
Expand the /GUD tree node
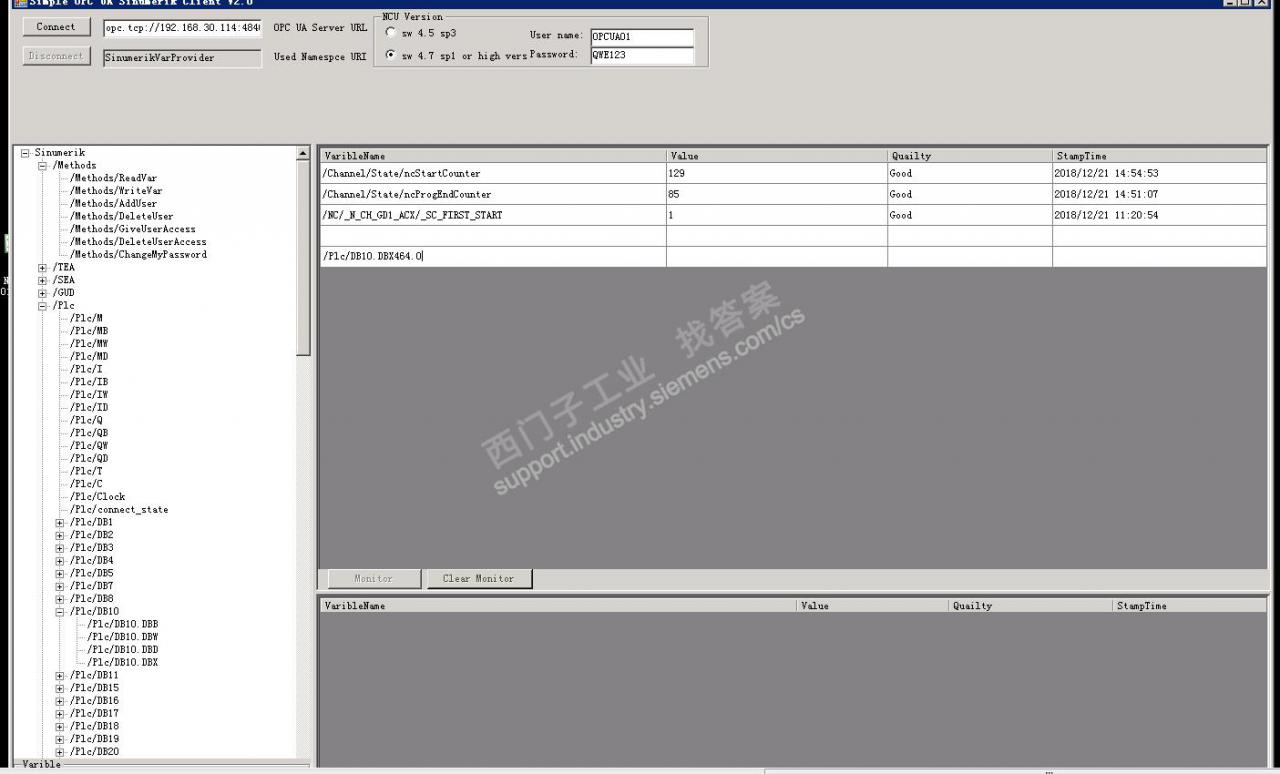pos(43,294)
